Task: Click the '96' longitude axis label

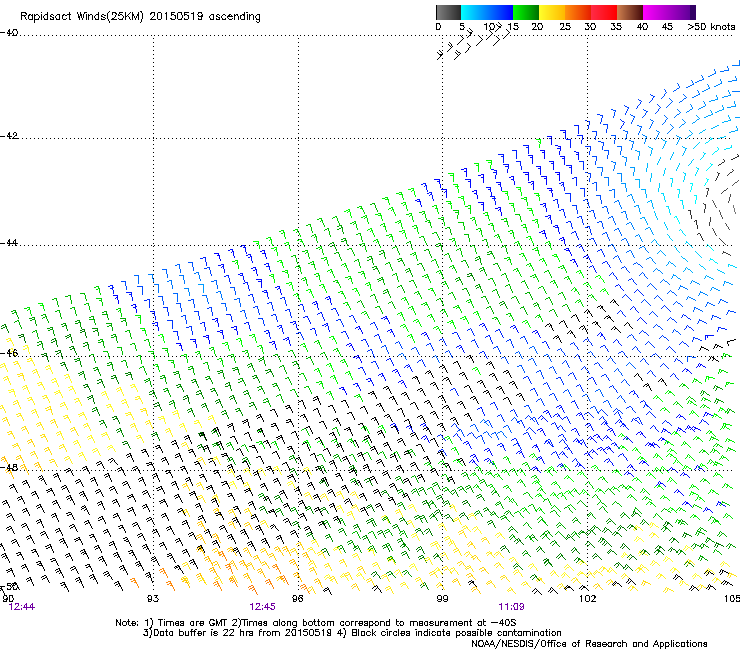Action: (297, 599)
